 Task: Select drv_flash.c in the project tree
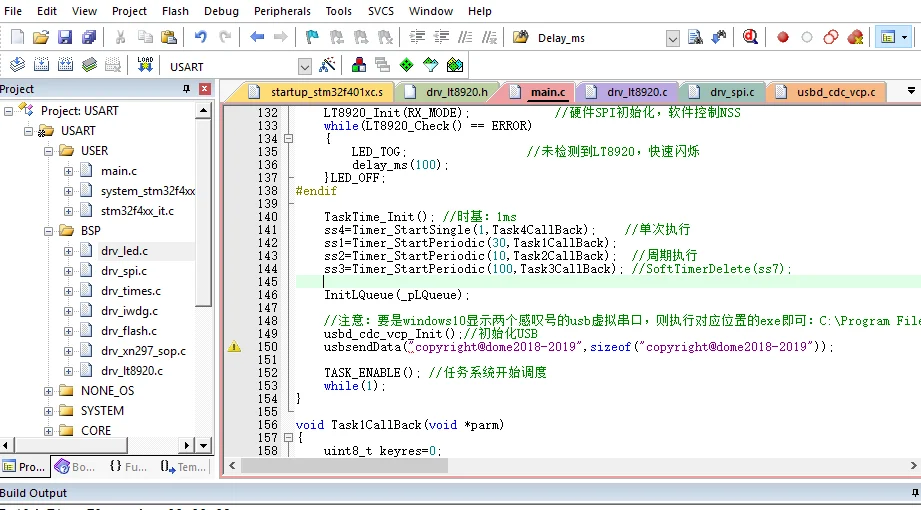[129, 331]
